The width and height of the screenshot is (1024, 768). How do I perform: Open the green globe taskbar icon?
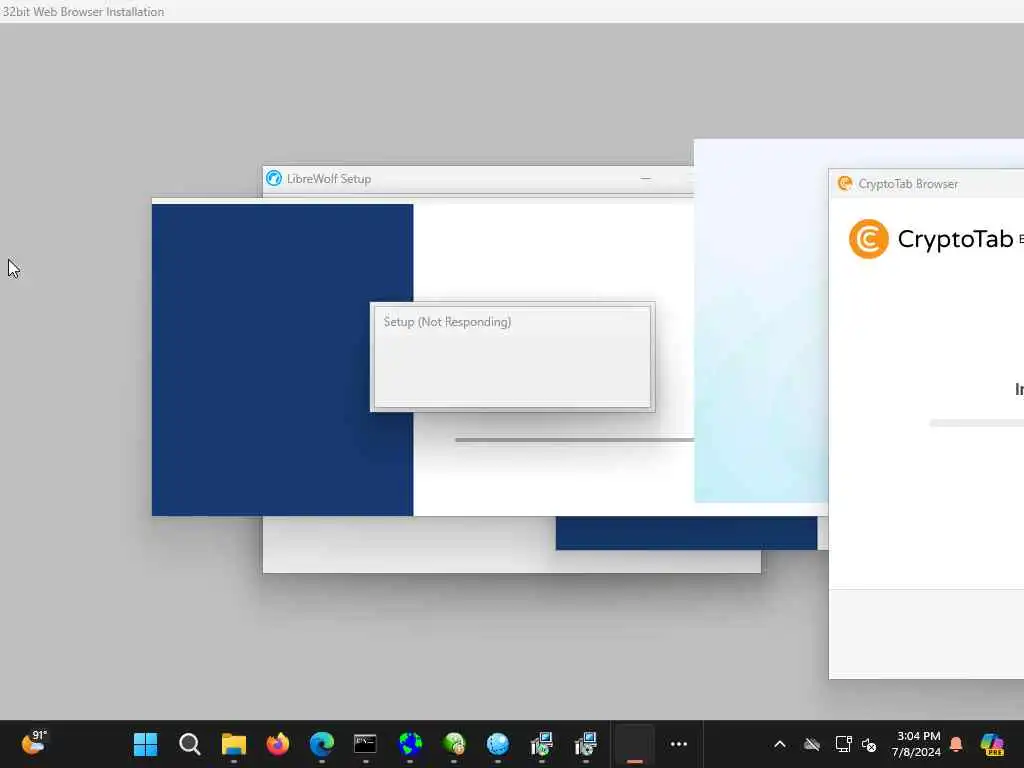[x=454, y=744]
